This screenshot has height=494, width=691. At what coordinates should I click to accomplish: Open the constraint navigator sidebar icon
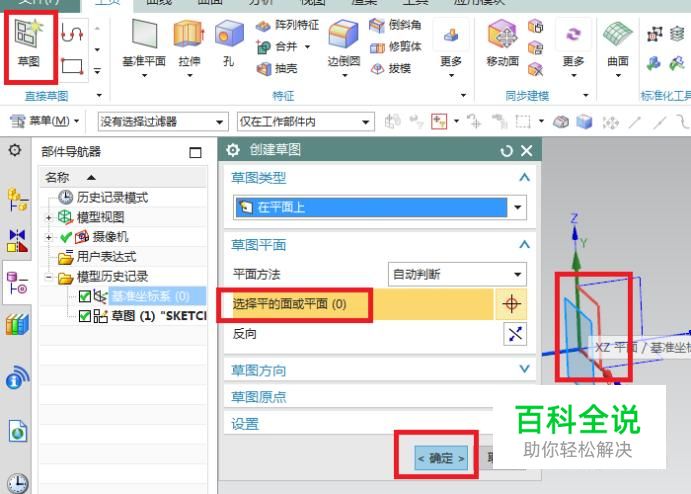18,240
